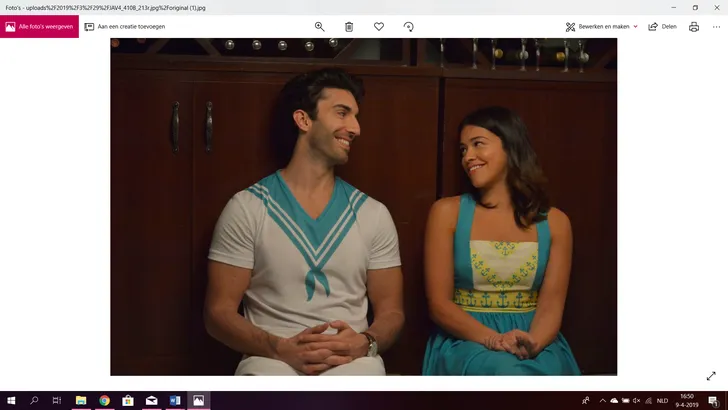The image size is (728, 410).
Task: Close the Foto's window
Action: [x=717, y=7]
